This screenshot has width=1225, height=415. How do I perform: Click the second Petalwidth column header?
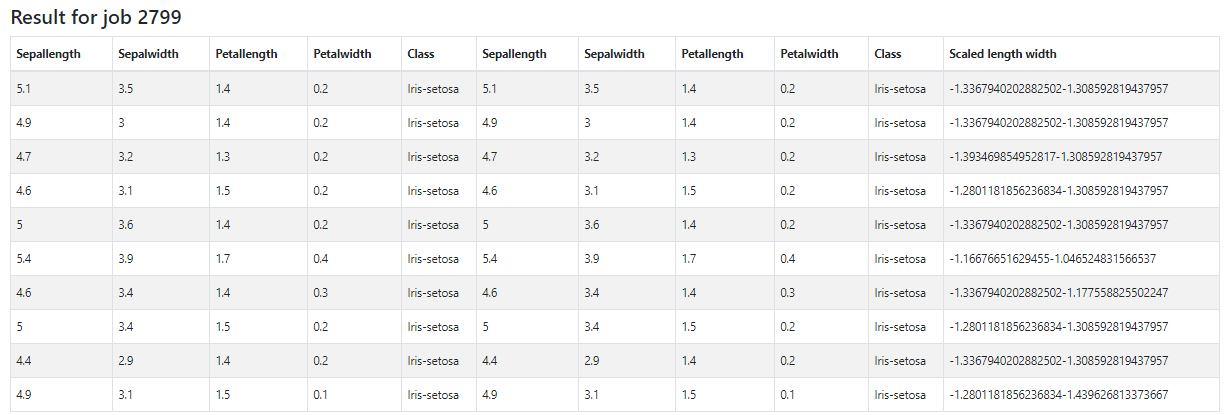(x=809, y=54)
